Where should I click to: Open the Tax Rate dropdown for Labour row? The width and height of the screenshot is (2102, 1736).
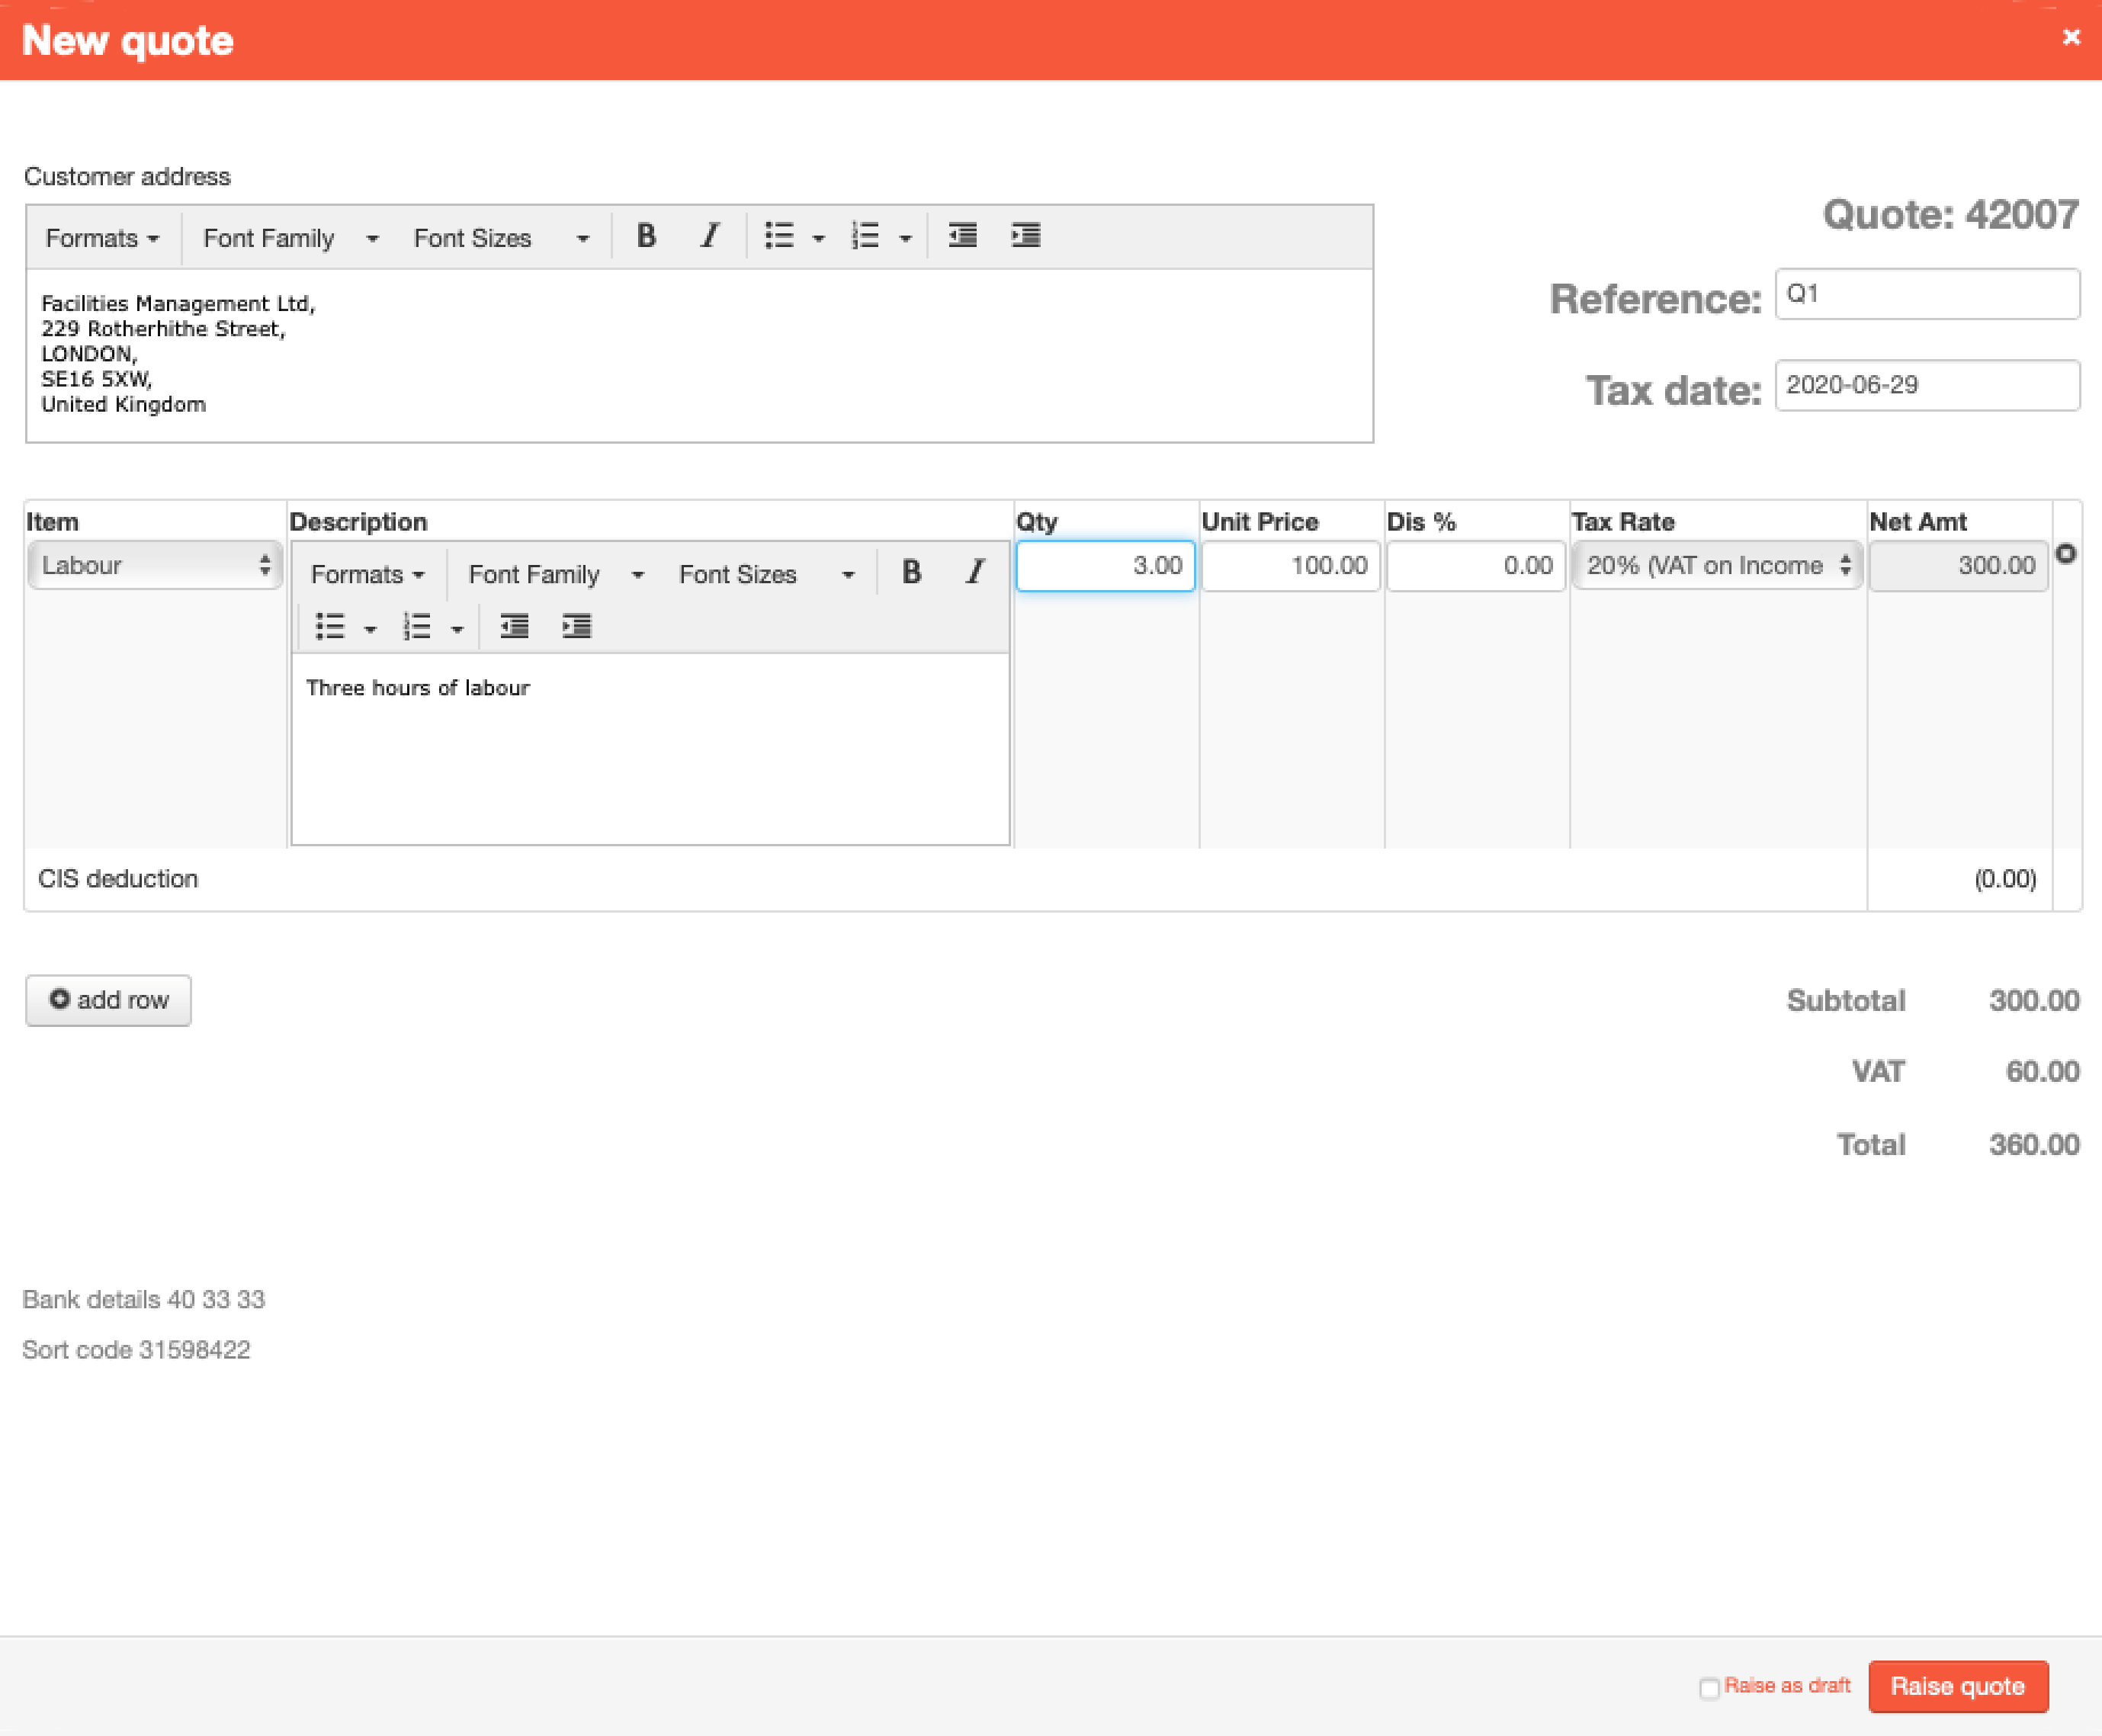coord(1718,566)
